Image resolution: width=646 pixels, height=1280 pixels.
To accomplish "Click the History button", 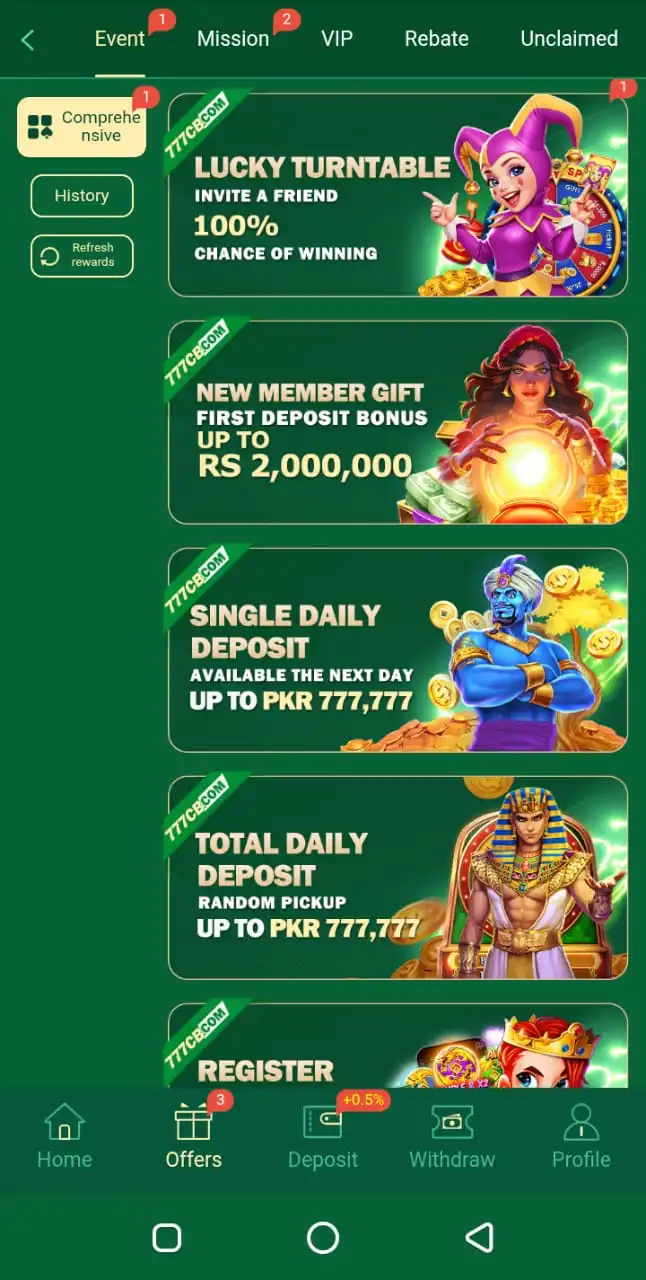I will 82,196.
